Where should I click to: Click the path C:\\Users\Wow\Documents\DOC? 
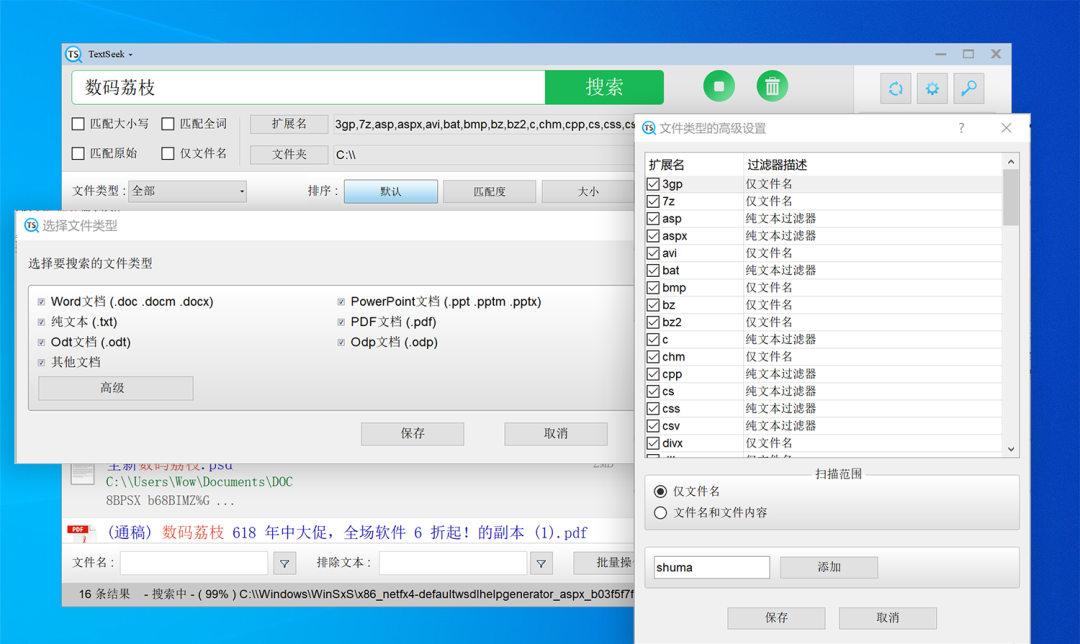pos(199,482)
